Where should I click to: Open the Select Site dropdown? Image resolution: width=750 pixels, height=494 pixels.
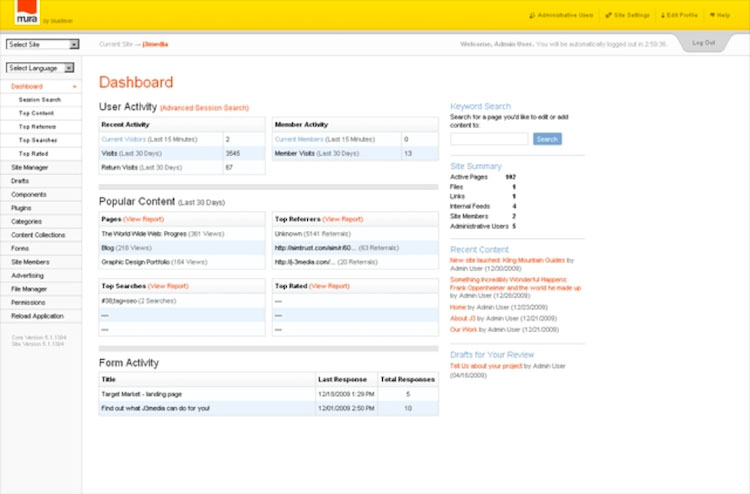(x=42, y=45)
